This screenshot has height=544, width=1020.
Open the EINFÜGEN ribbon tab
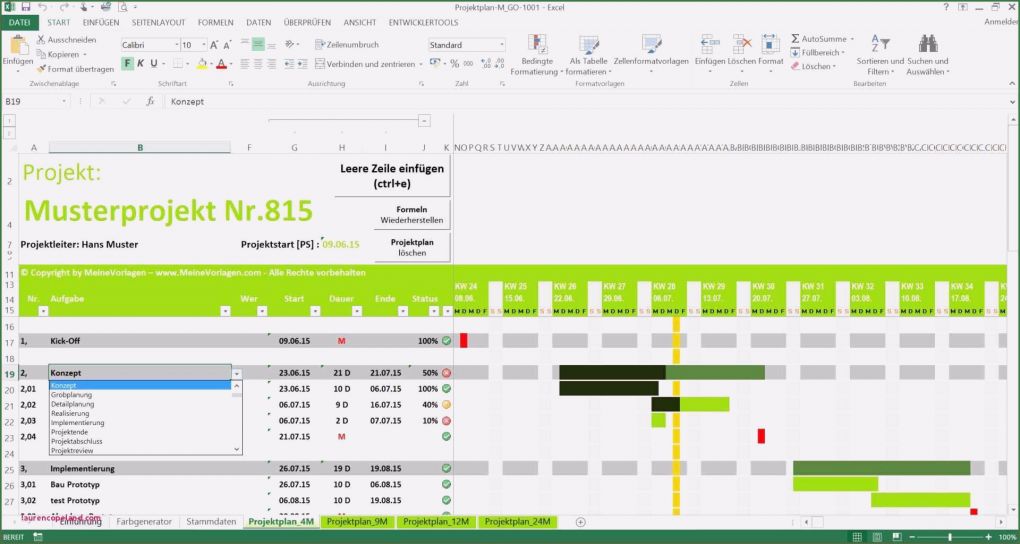[x=101, y=22]
